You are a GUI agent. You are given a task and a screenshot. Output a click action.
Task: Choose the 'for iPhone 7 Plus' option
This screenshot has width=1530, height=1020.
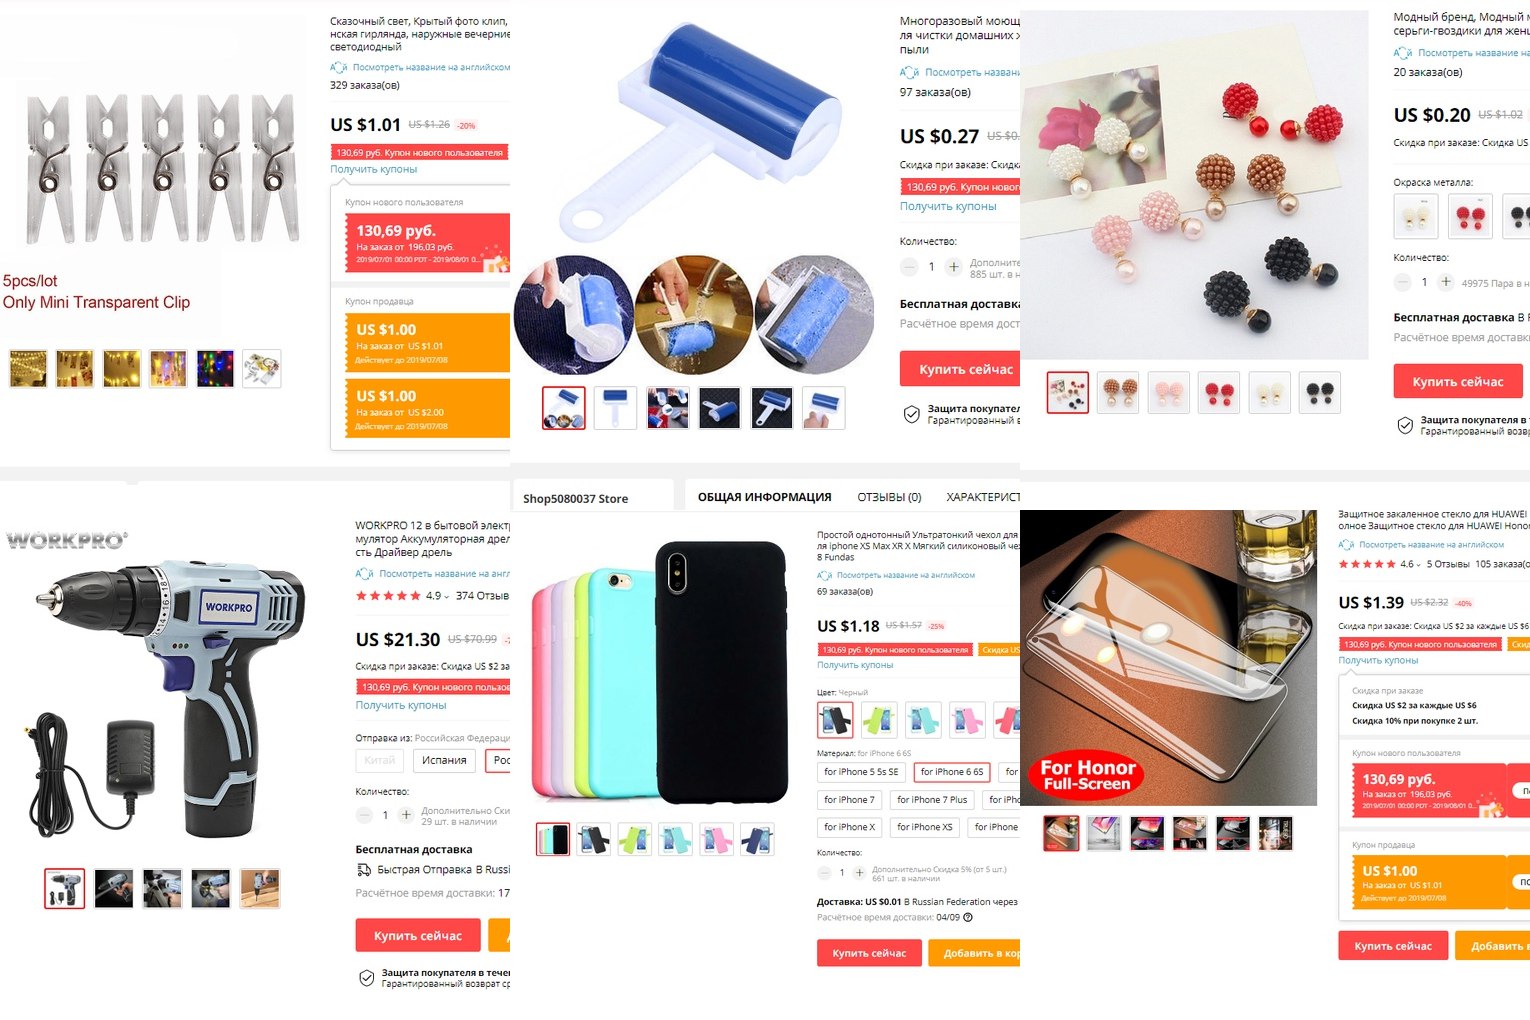932,800
